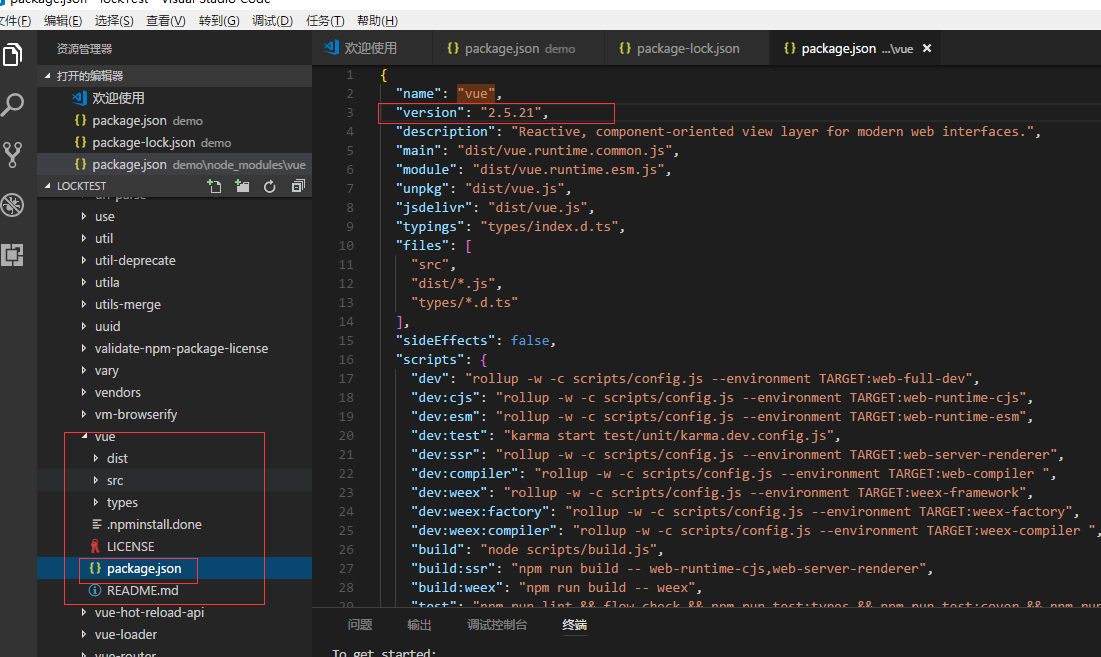Open the 任务(T) menu
This screenshot has width=1101, height=657.
324,21
